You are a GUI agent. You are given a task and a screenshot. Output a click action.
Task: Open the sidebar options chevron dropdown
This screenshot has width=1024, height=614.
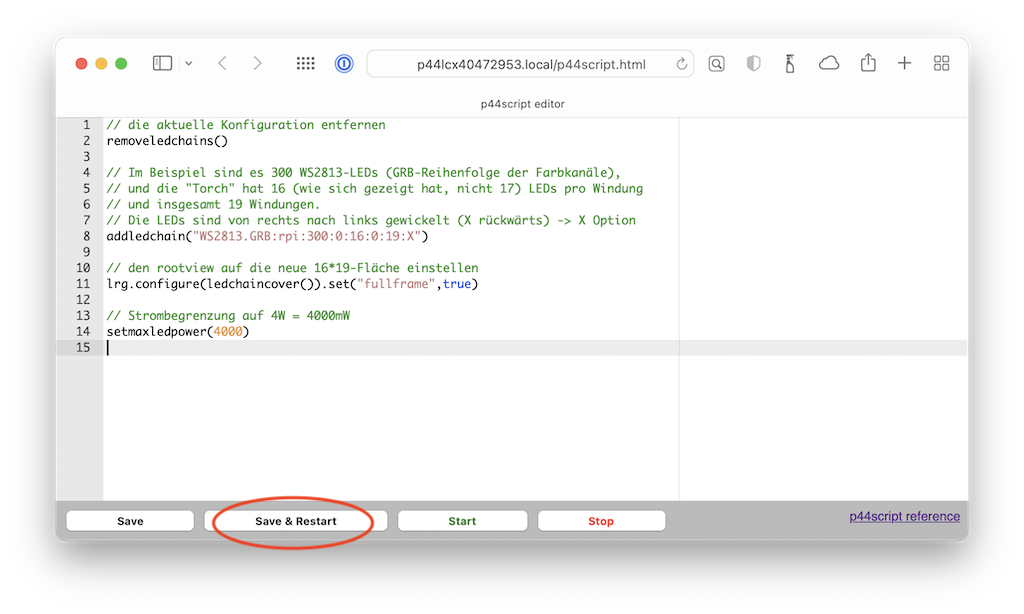coord(187,62)
